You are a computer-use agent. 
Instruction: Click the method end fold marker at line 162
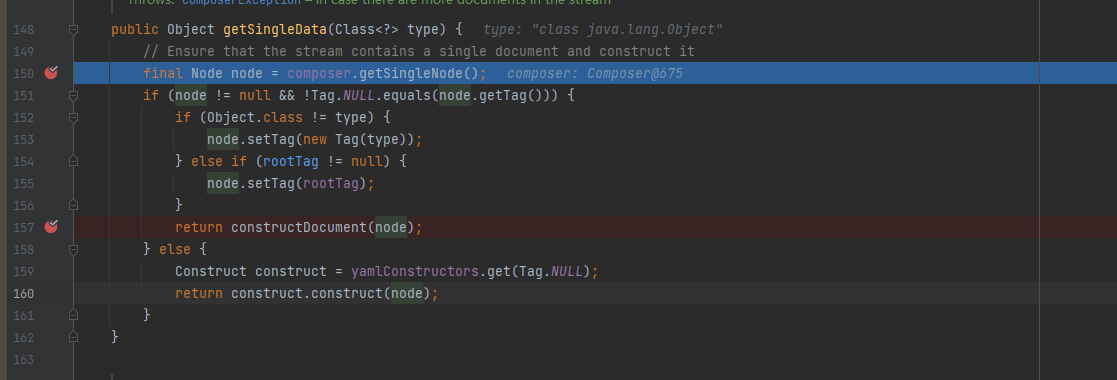click(x=73, y=337)
